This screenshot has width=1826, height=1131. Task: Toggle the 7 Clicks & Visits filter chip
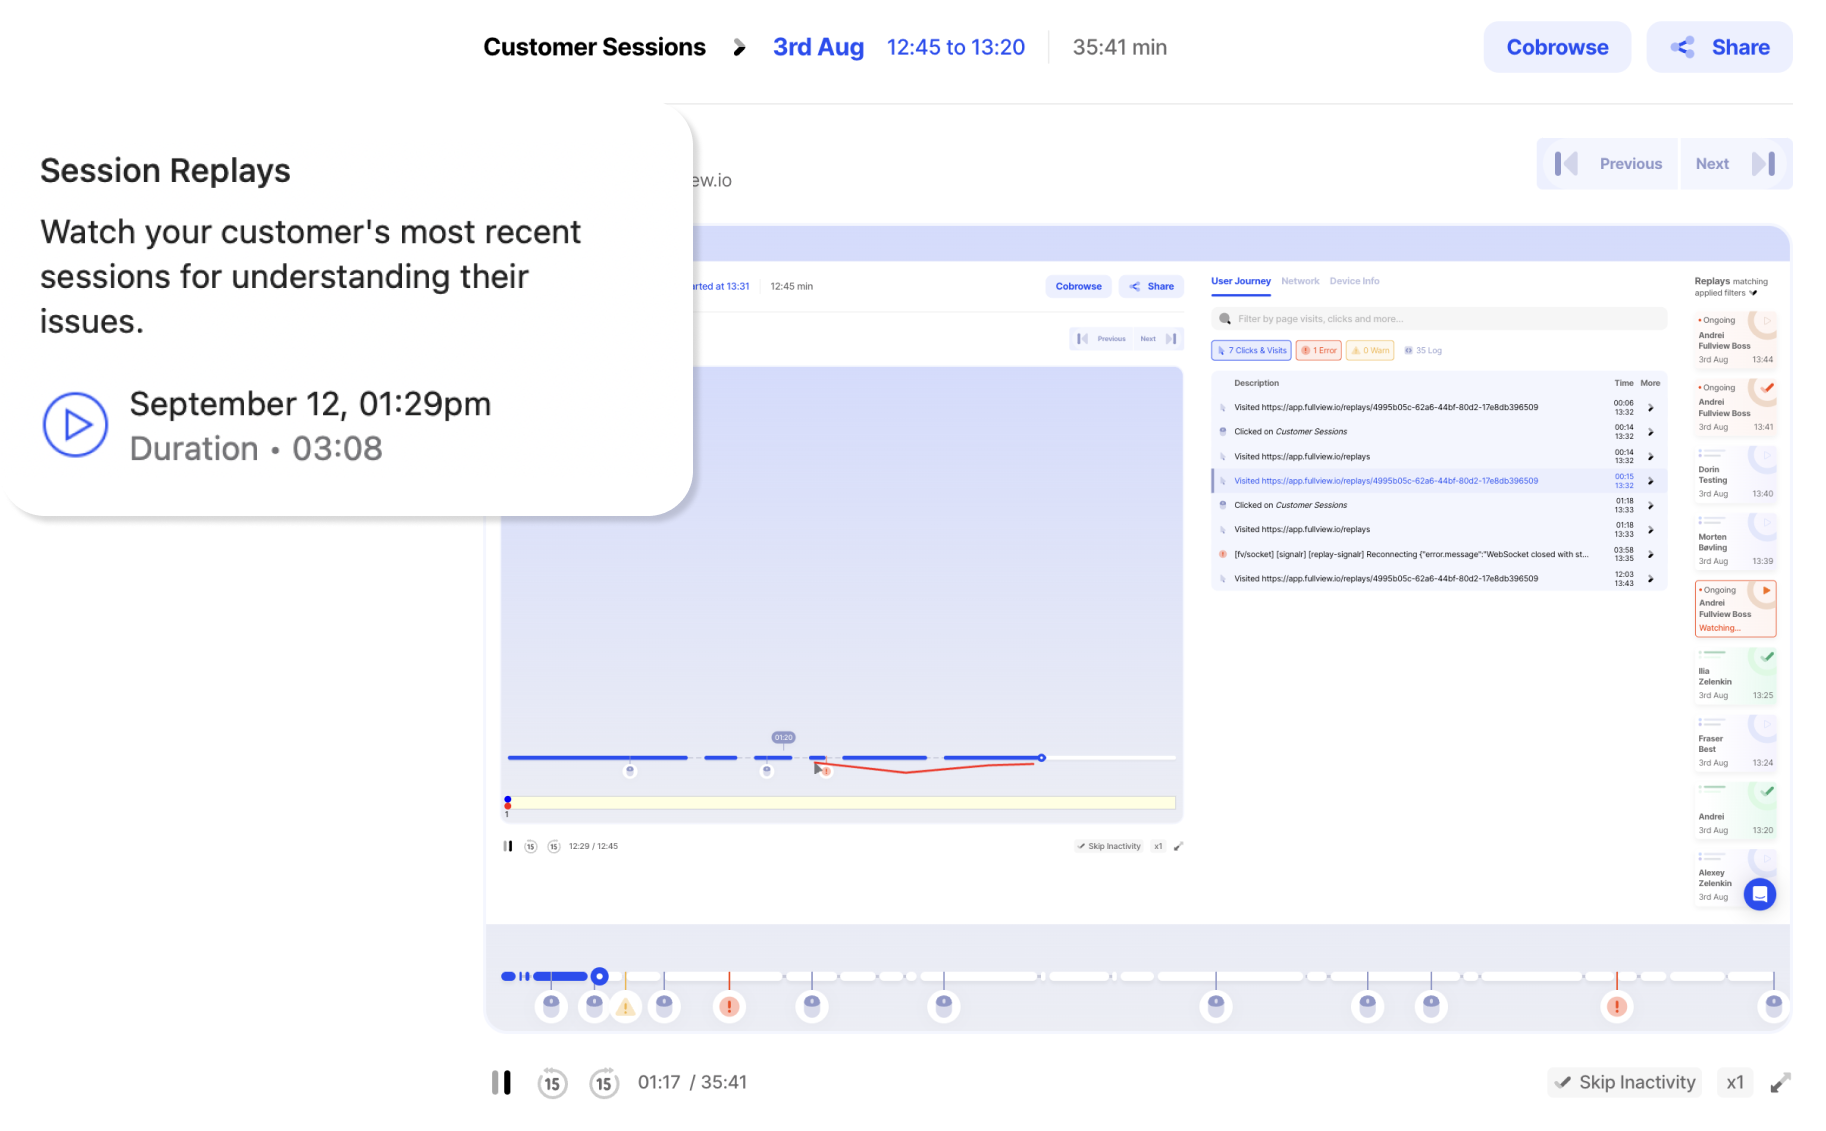[x=1252, y=350]
